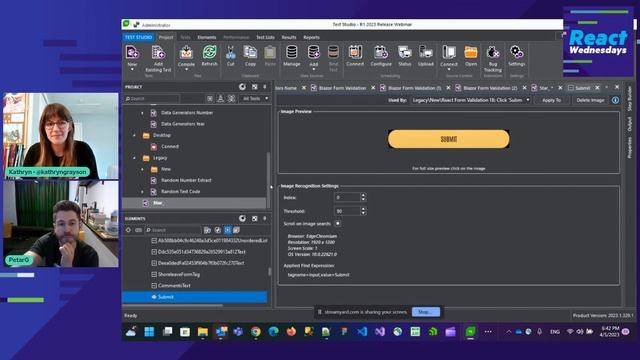Select the Connect test under Desktop
Image resolution: width=640 pixels, height=360 pixels.
[170, 147]
